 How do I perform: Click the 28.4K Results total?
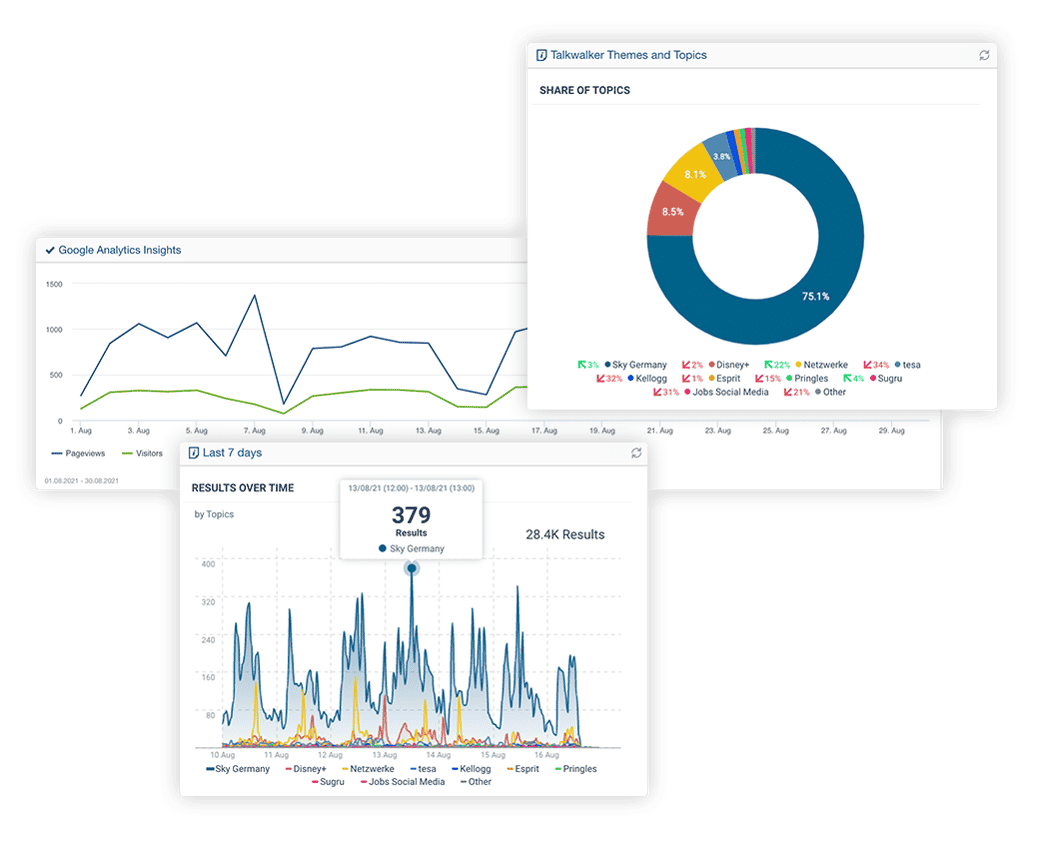pos(565,535)
